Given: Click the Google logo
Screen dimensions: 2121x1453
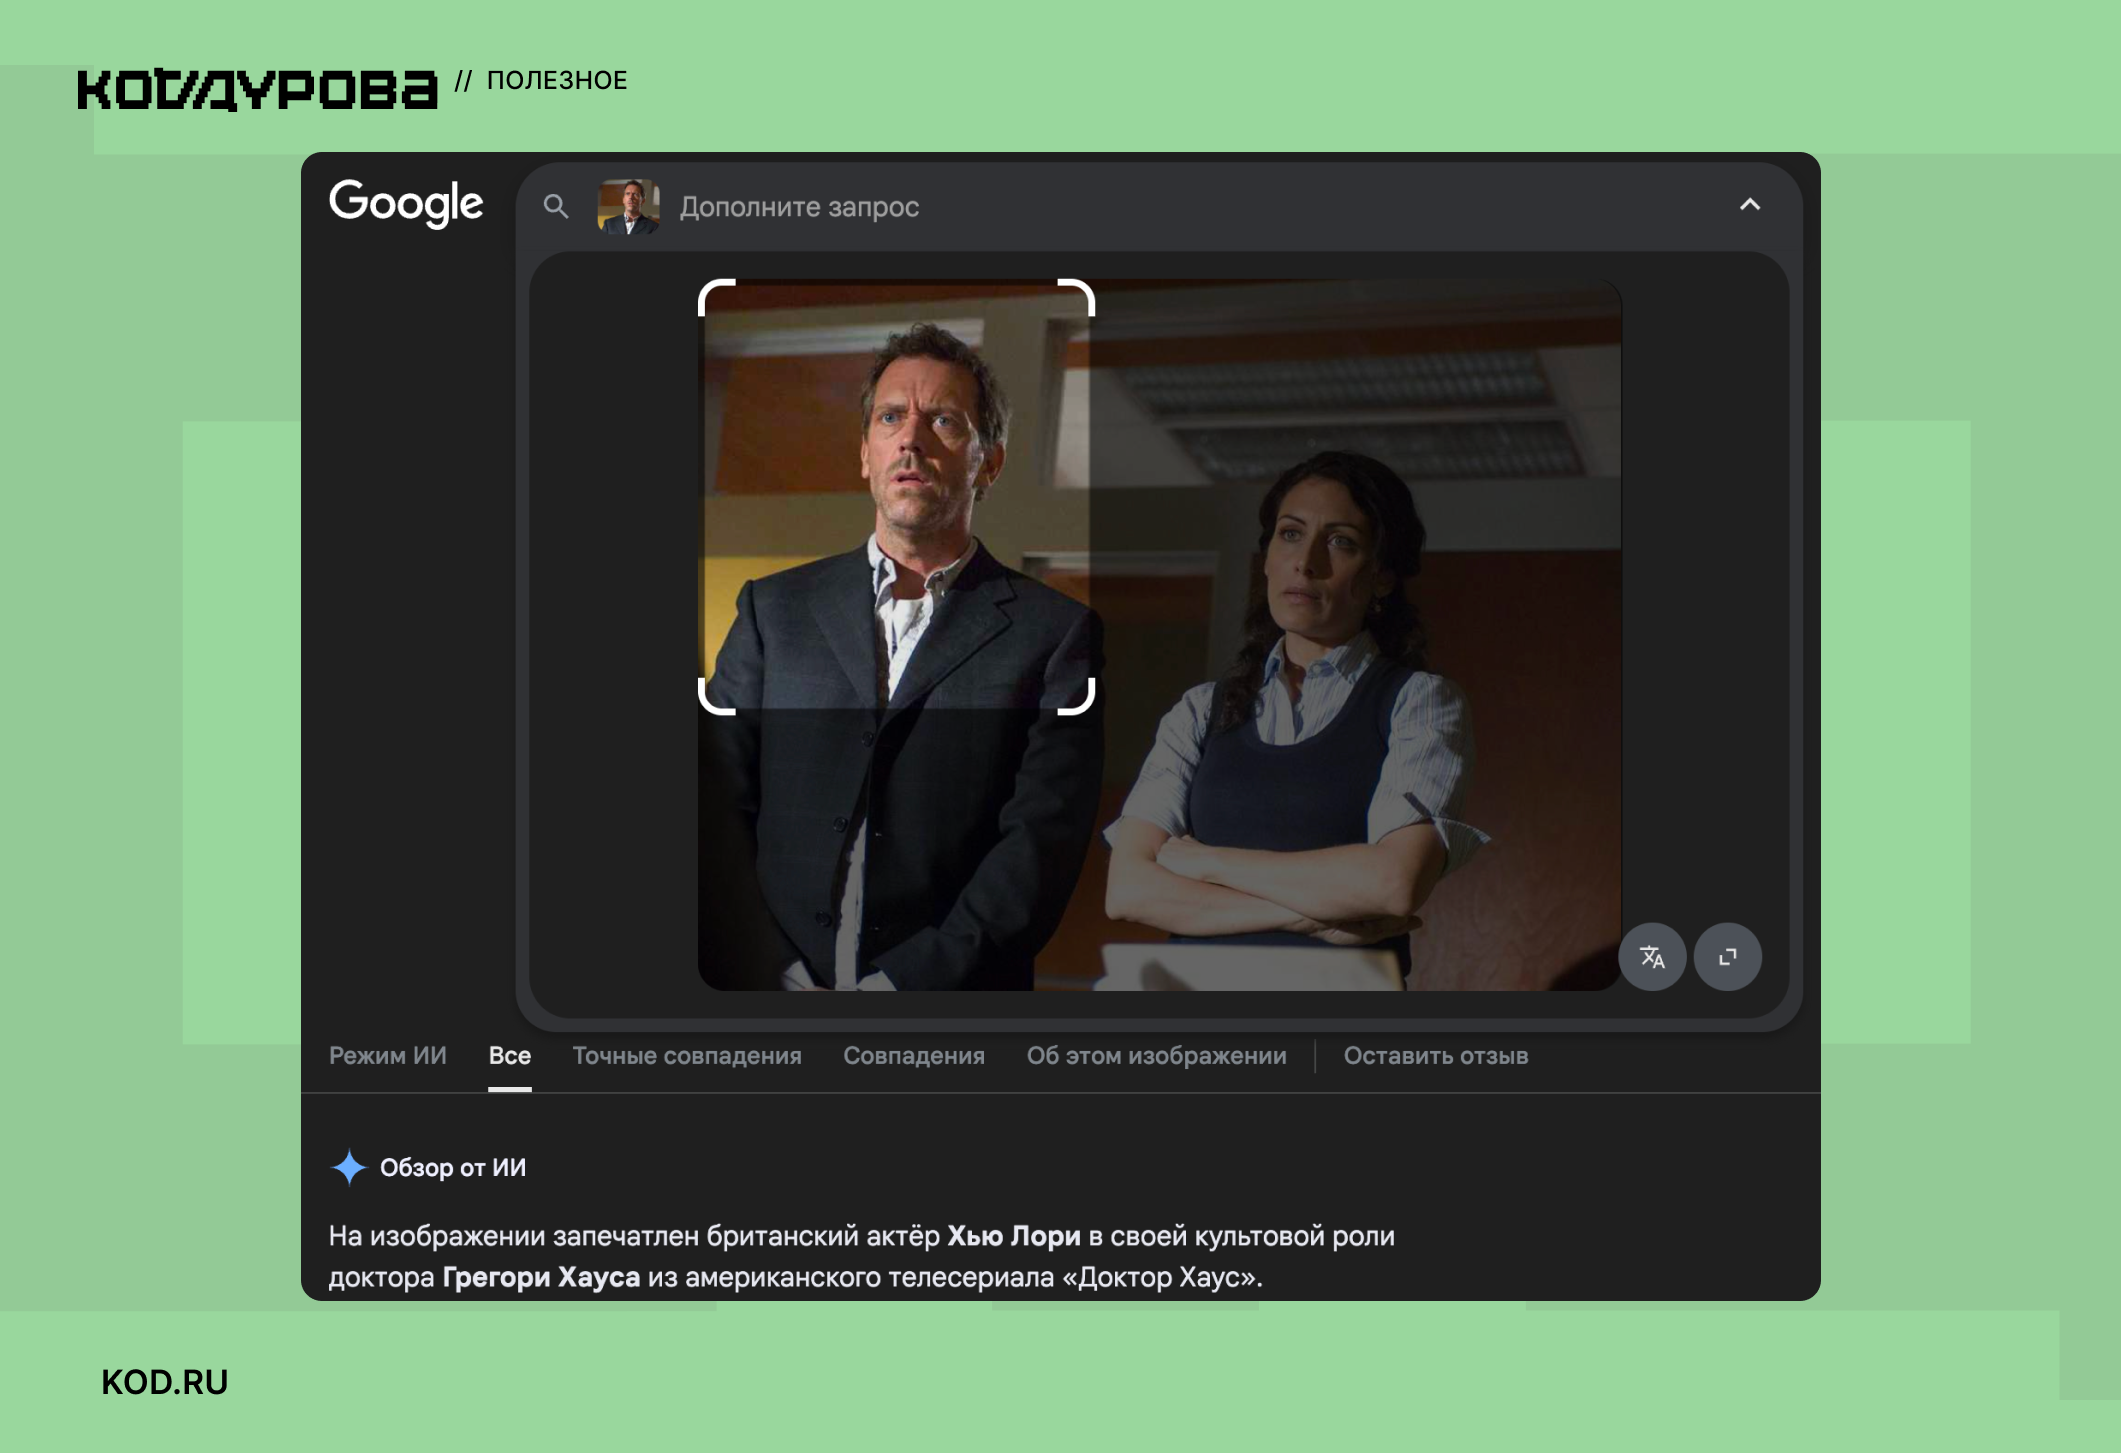Looking at the screenshot, I should coord(406,203).
